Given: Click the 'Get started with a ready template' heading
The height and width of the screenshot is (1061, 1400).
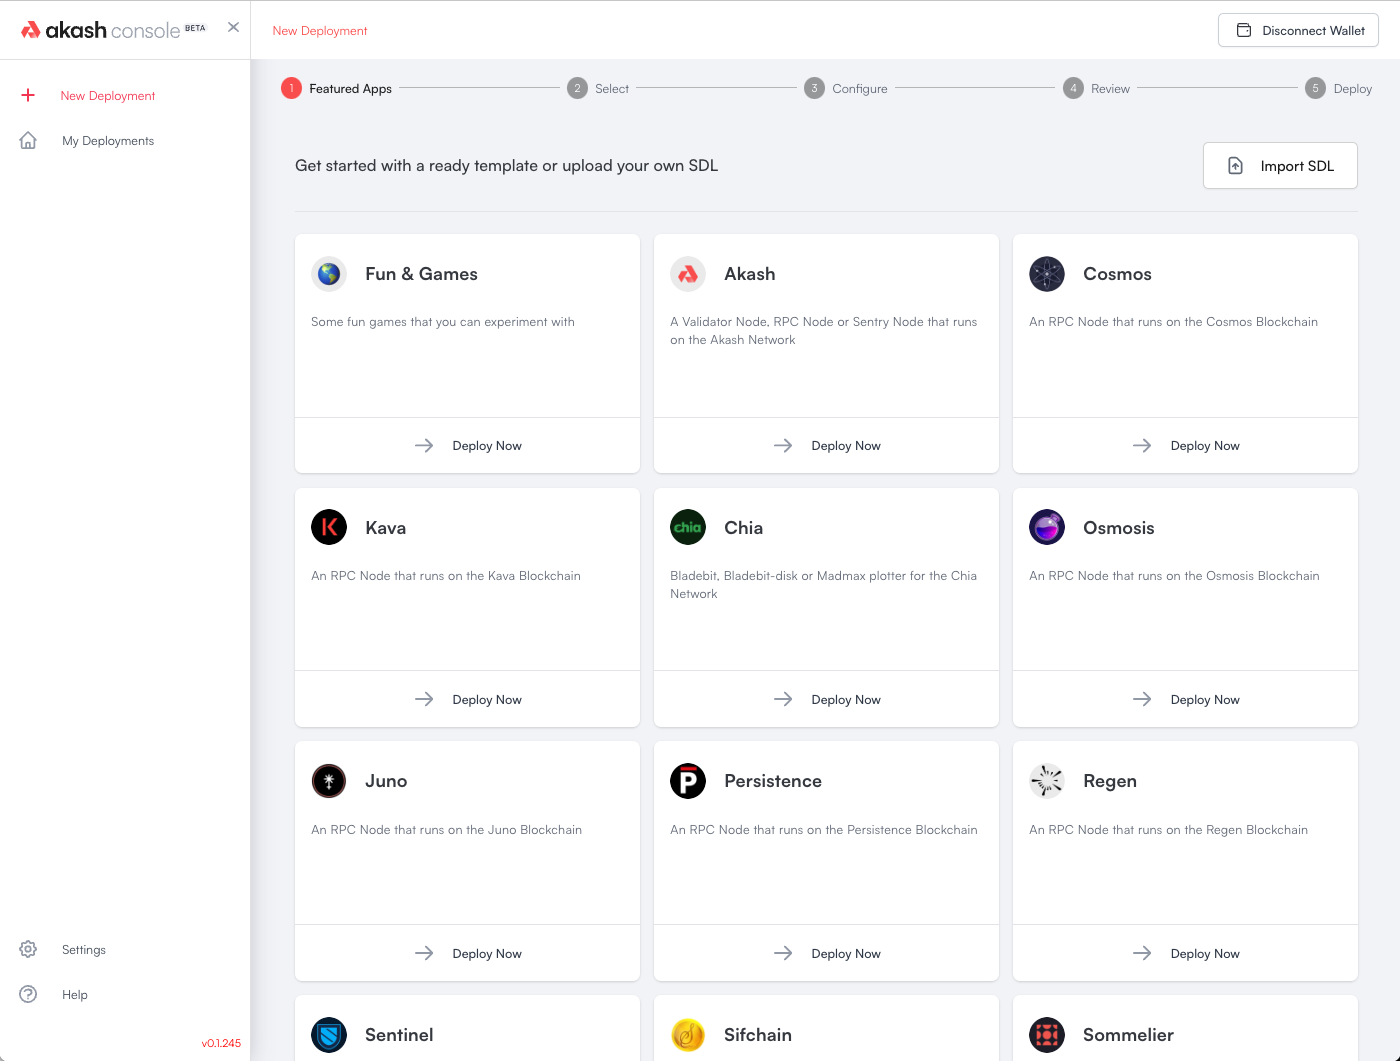Looking at the screenshot, I should (506, 165).
